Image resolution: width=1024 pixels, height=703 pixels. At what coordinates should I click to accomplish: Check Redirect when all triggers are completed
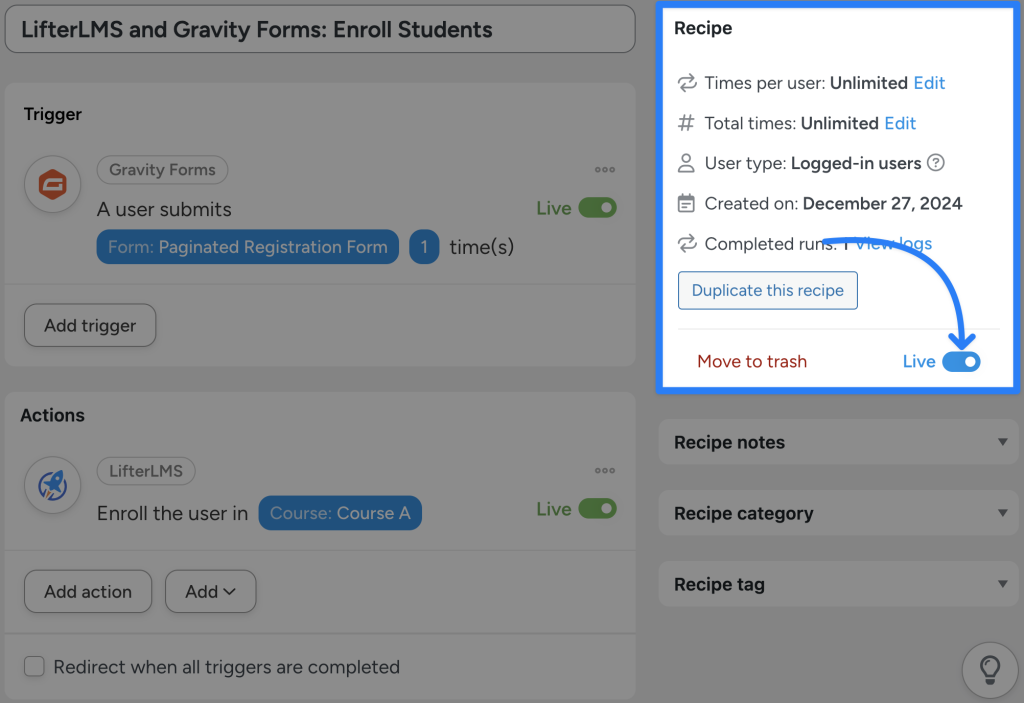(34, 666)
